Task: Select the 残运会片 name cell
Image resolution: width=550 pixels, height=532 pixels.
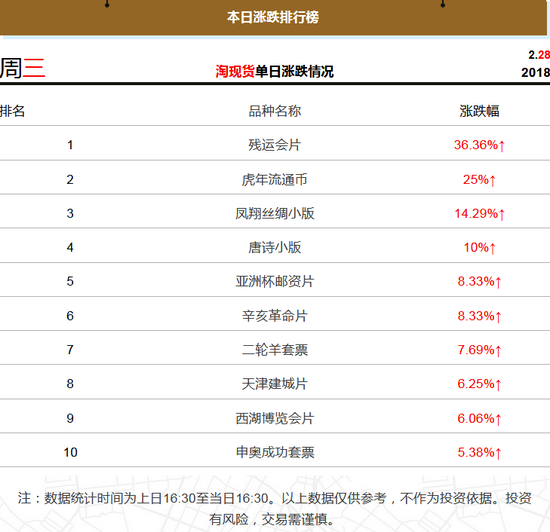Action: pyautogui.click(x=275, y=145)
